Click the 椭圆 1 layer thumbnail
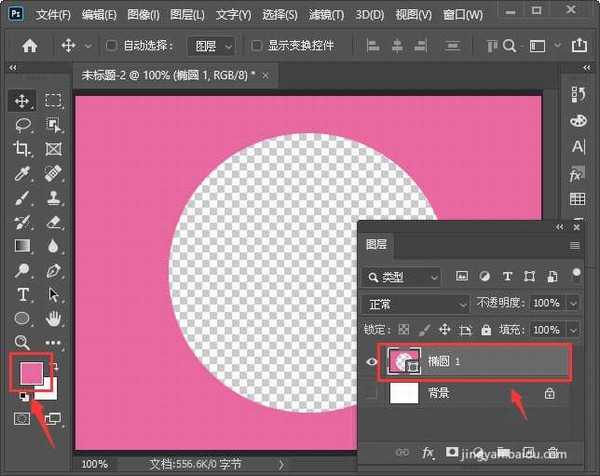 tap(400, 362)
